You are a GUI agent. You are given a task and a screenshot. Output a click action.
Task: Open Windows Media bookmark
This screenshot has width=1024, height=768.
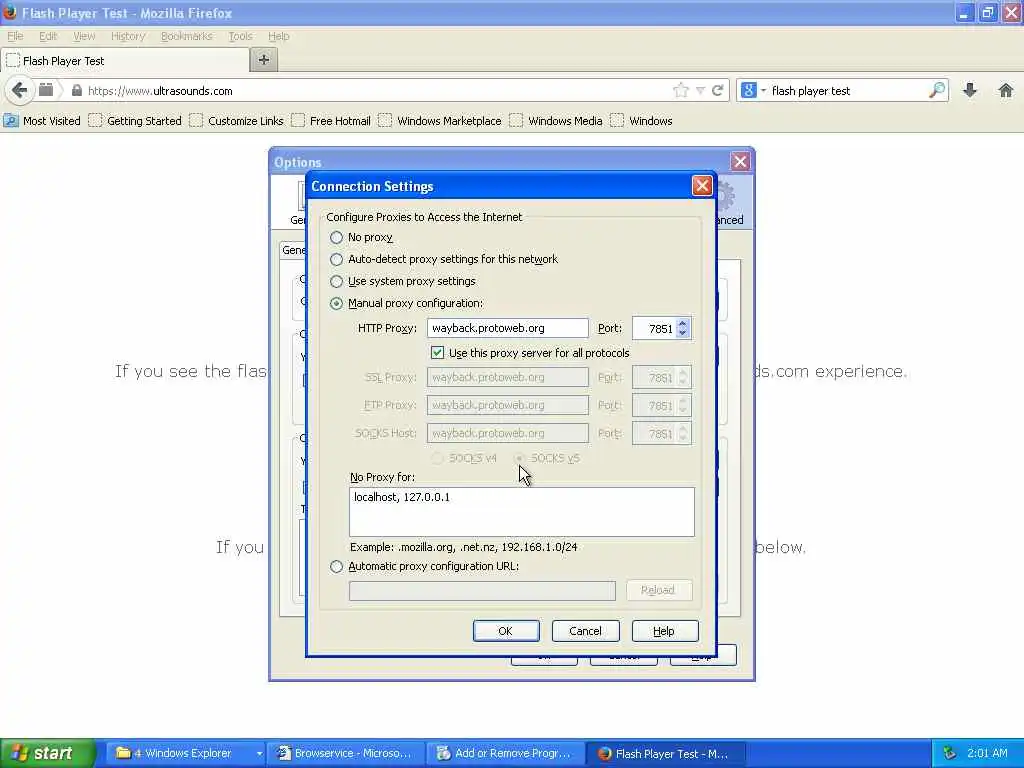coord(556,121)
